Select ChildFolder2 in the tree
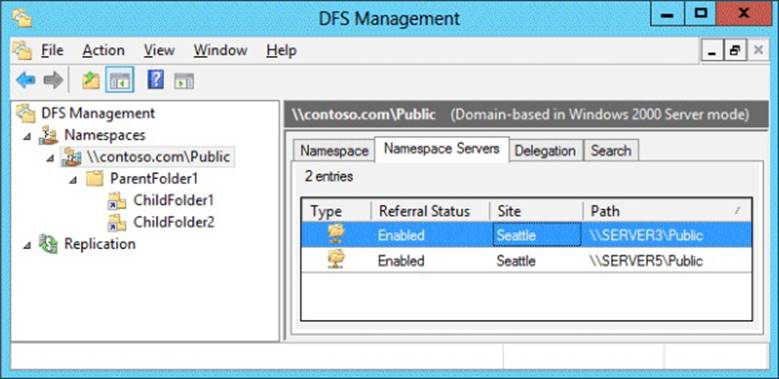Image resolution: width=779 pixels, height=379 pixels. click(173, 223)
